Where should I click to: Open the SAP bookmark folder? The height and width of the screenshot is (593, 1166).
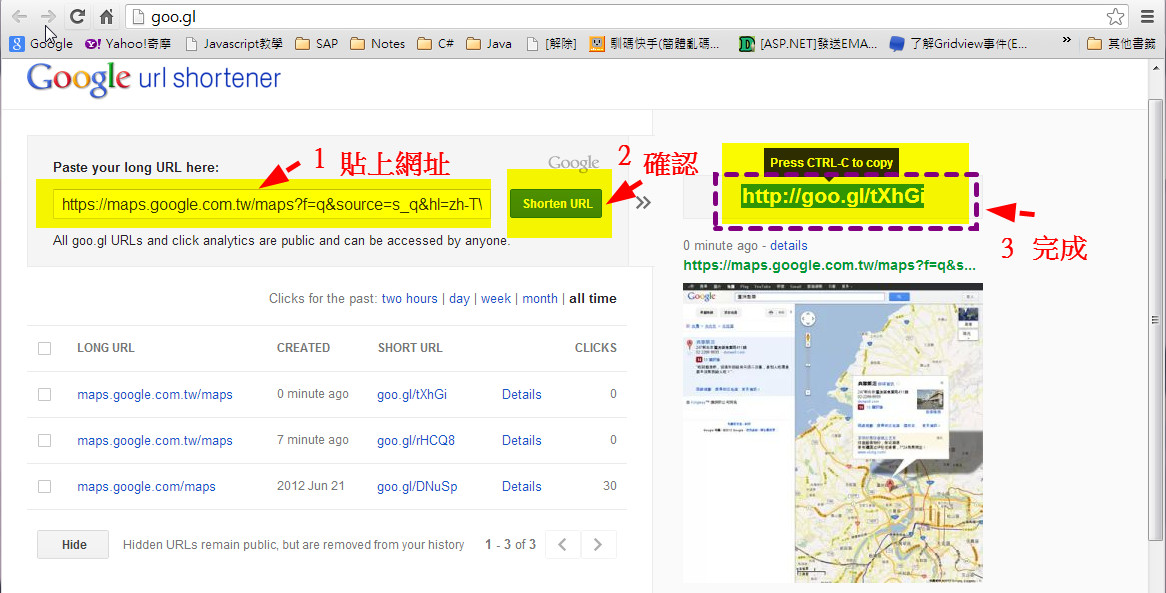pos(316,44)
